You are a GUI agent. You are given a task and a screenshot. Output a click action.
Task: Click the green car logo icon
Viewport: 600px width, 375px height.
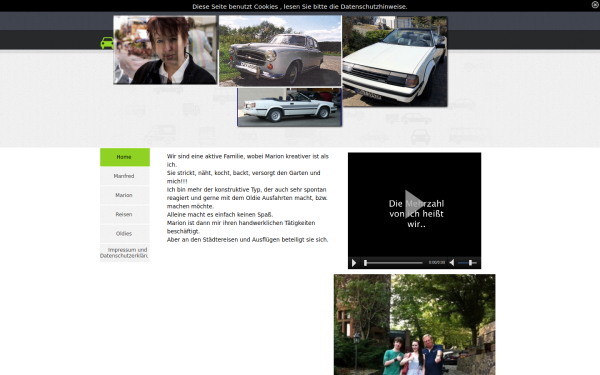pyautogui.click(x=107, y=42)
